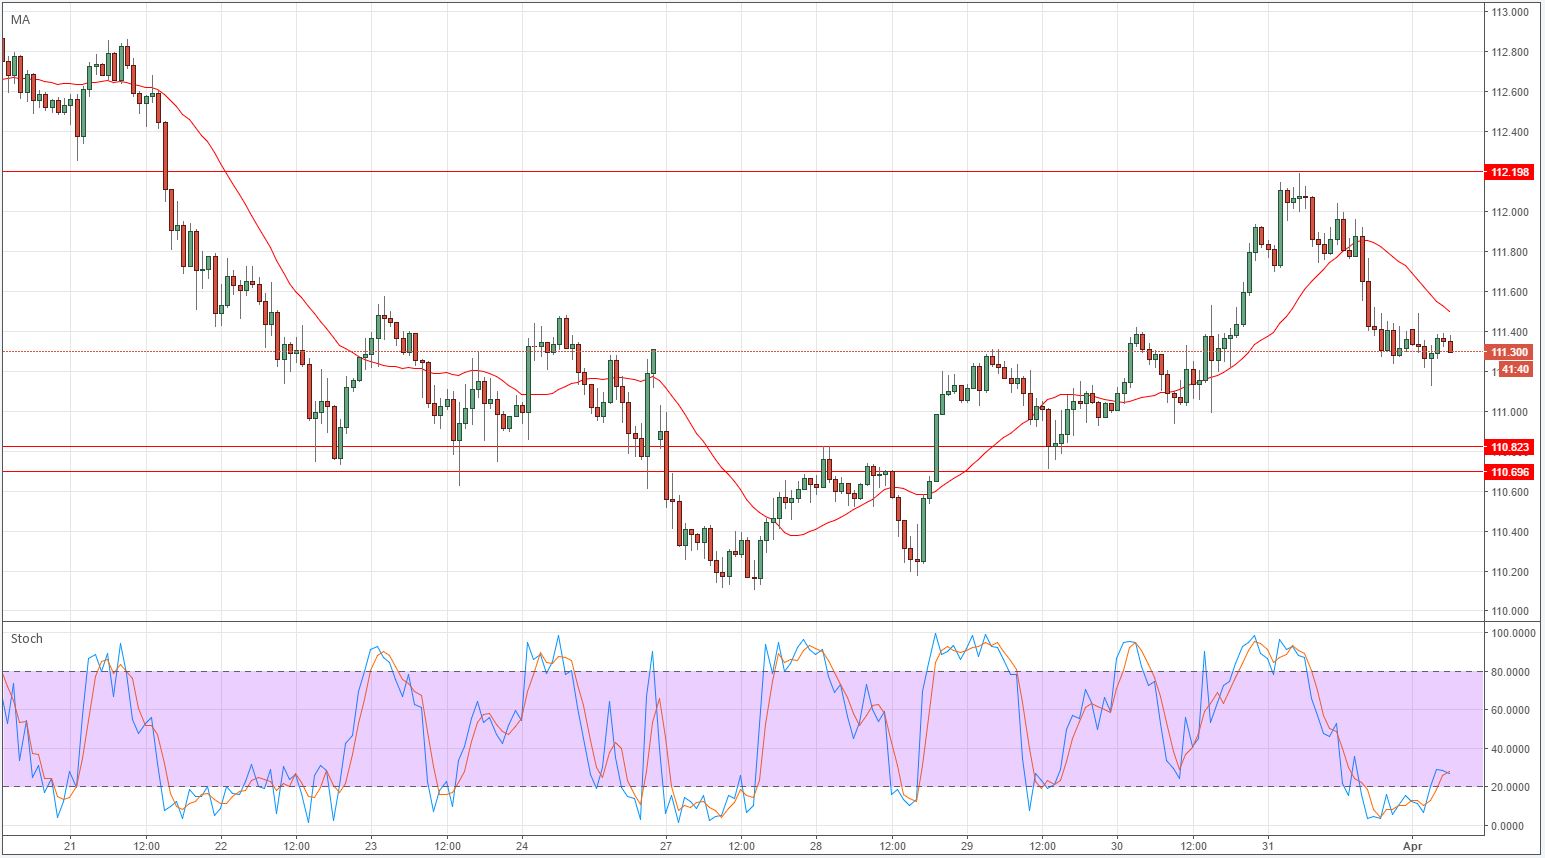Select the 112.198 red price level tag
The width and height of the screenshot is (1545, 858).
coord(1510,172)
